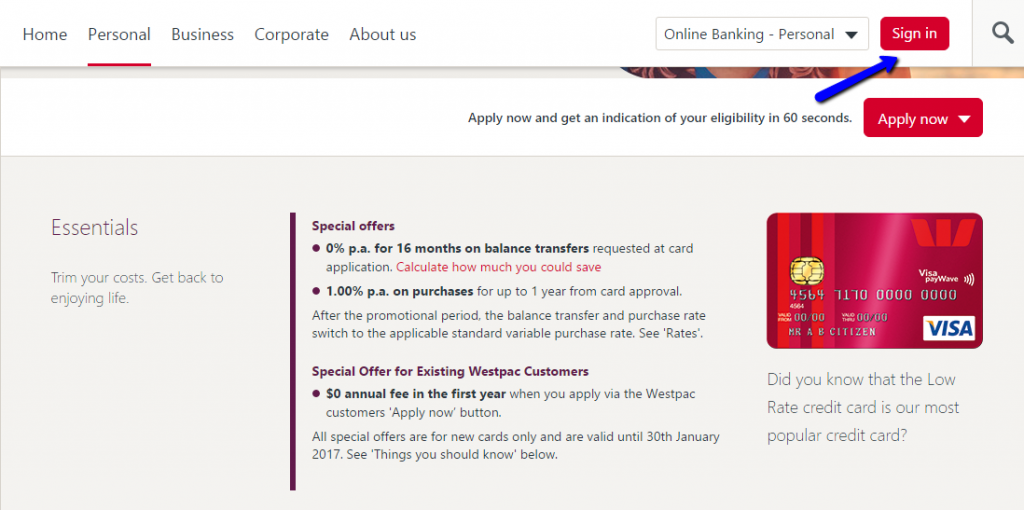Click the gold chip on the credit card
This screenshot has height=510, width=1024.
(x=801, y=270)
